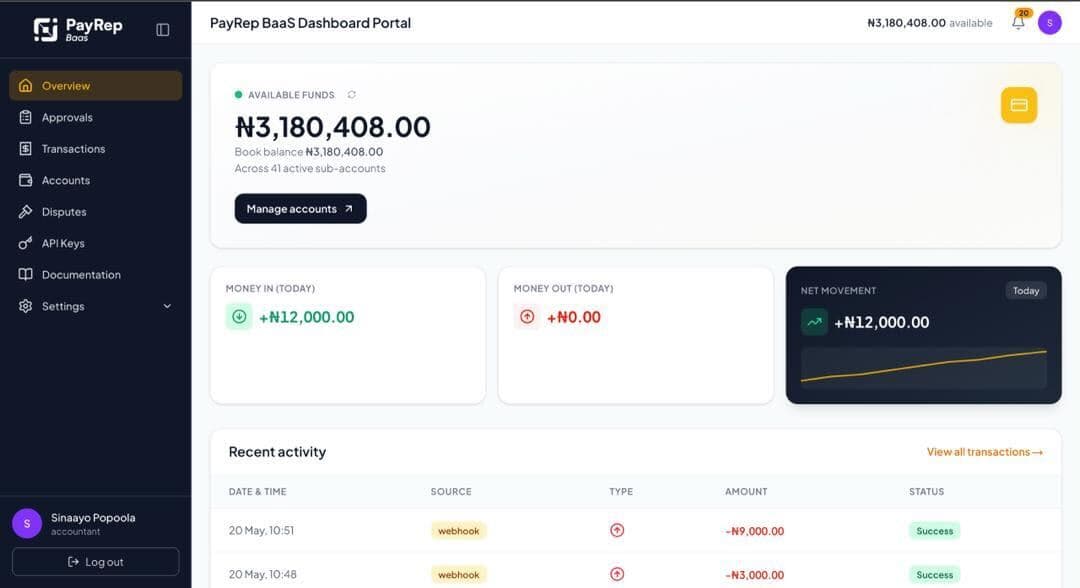Click the type icon in 10:48 row
Image resolution: width=1080 pixels, height=588 pixels.
pos(617,574)
